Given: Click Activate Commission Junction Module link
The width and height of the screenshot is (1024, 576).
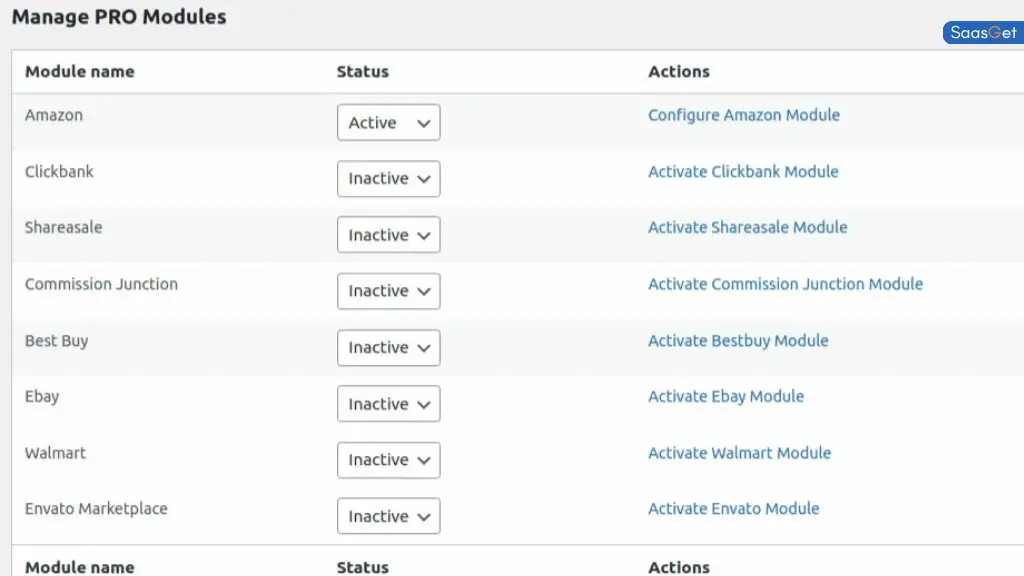Looking at the screenshot, I should 786,284.
